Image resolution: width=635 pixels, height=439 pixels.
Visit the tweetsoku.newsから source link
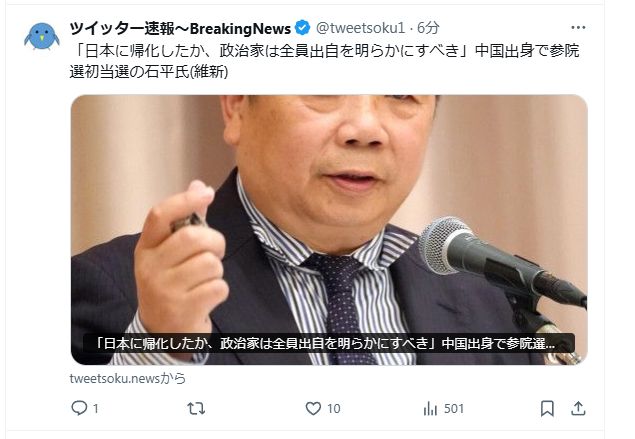coord(128,378)
